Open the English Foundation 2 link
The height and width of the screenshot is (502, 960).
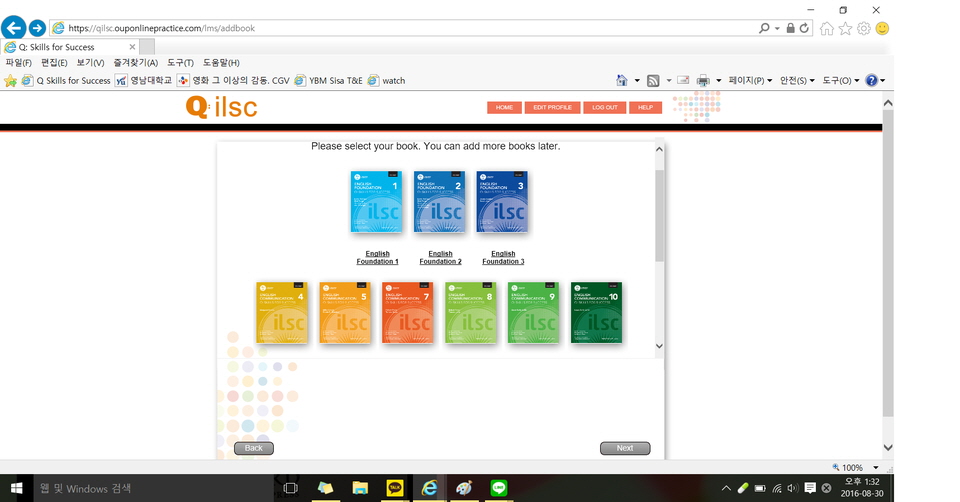[x=440, y=258]
